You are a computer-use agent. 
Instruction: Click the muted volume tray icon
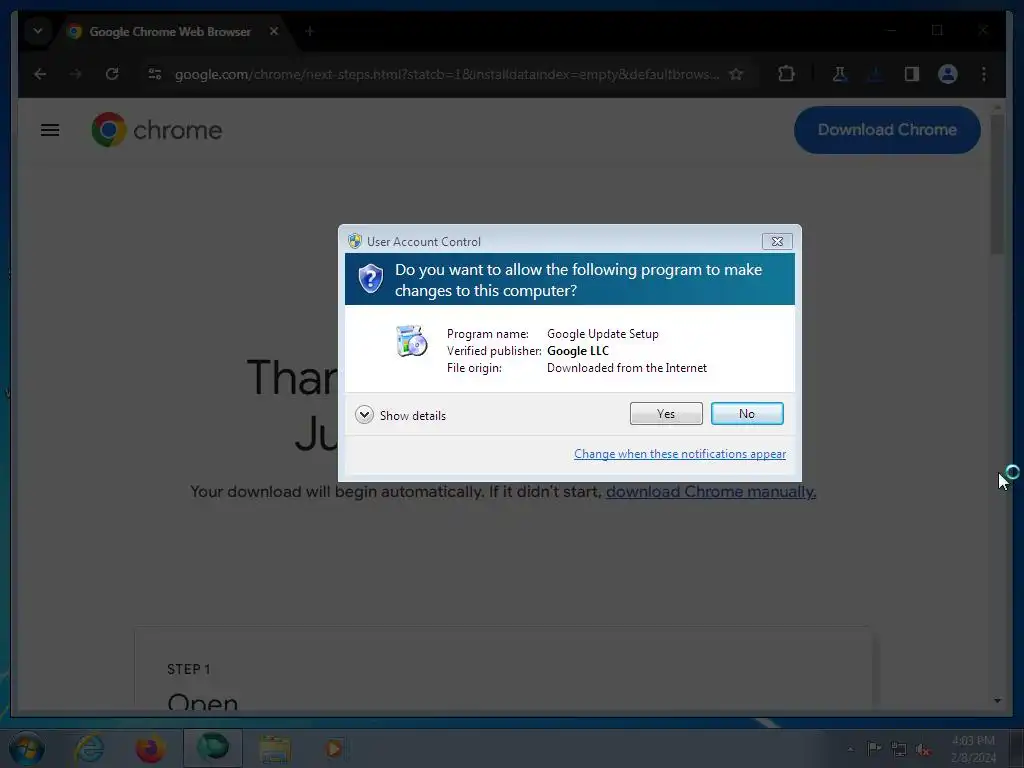point(923,749)
